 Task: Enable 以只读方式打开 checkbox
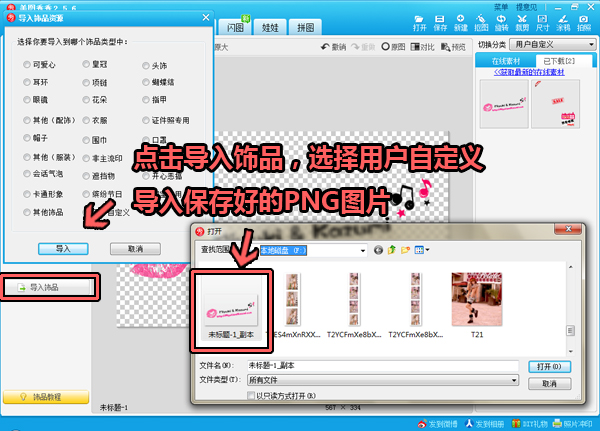(x=251, y=396)
